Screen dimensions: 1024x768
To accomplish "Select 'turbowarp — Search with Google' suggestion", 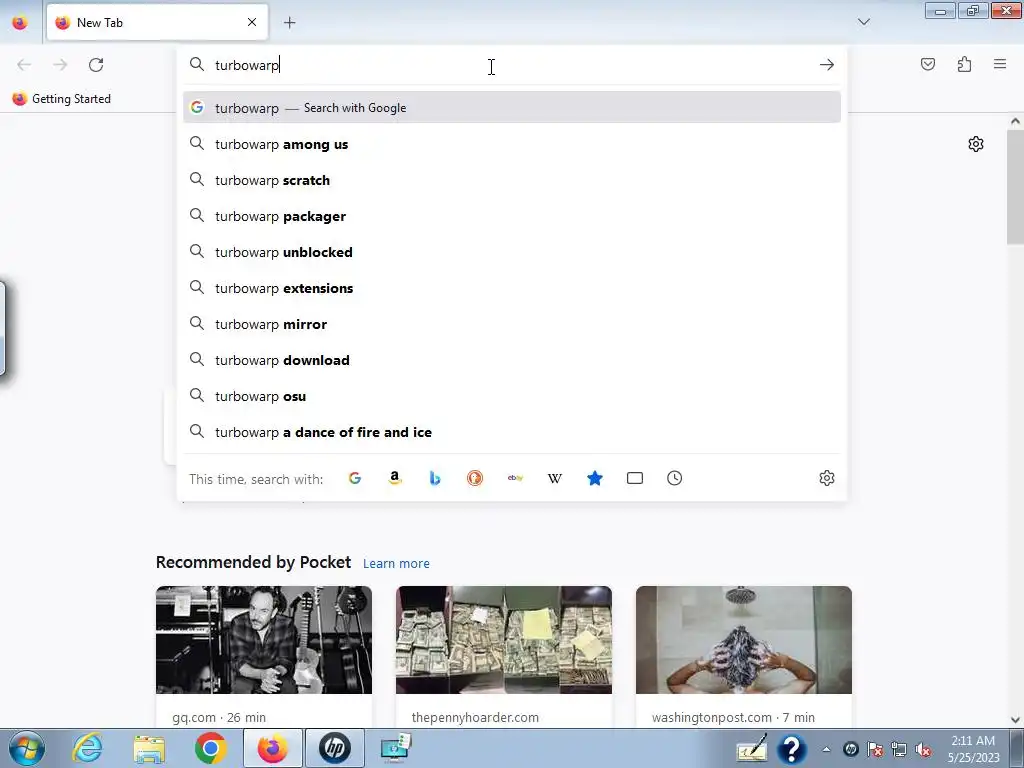I will (512, 108).
